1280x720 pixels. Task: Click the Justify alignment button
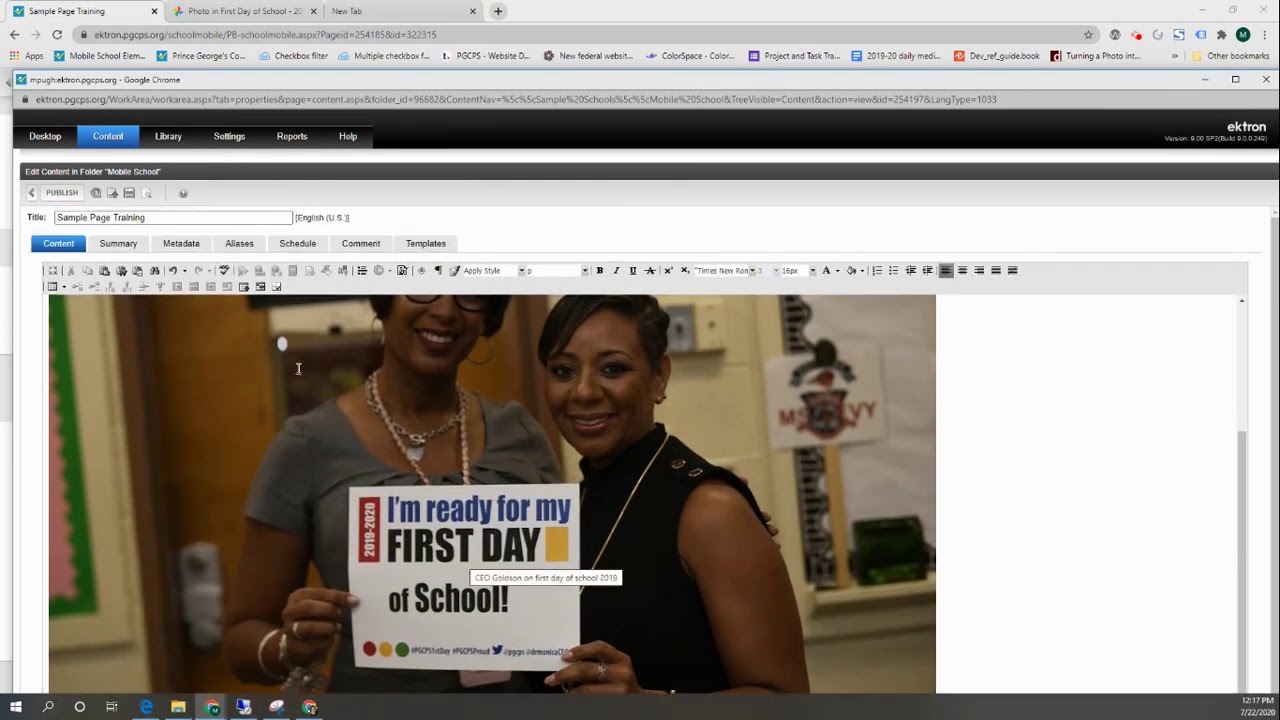[996, 270]
